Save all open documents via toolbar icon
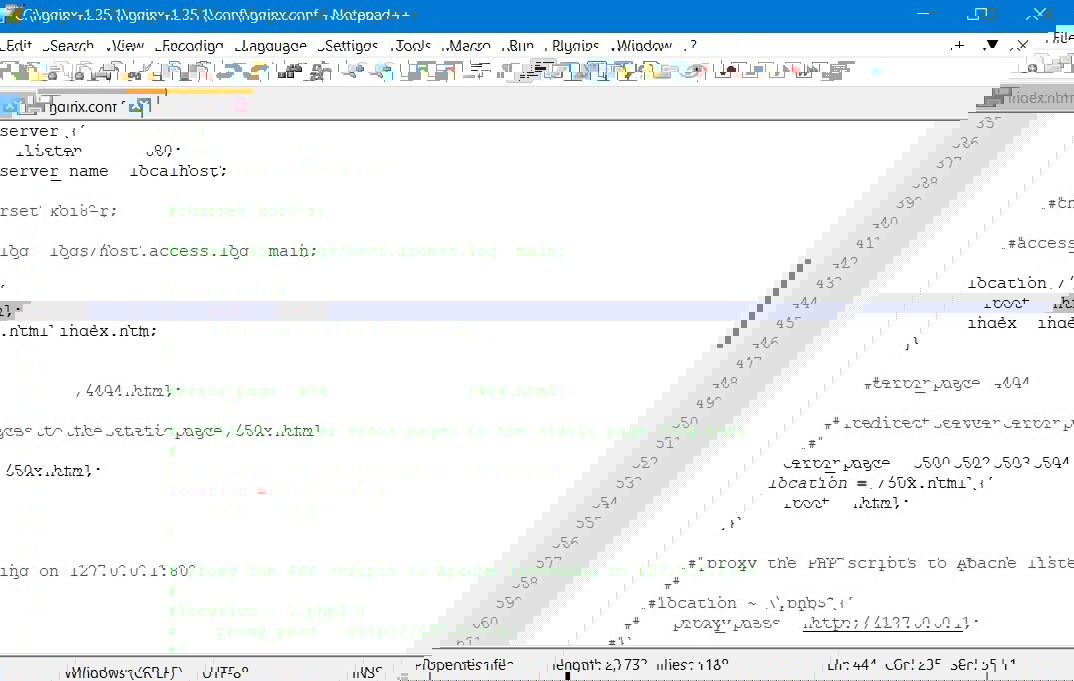The height and width of the screenshot is (681, 1074). click(76, 71)
